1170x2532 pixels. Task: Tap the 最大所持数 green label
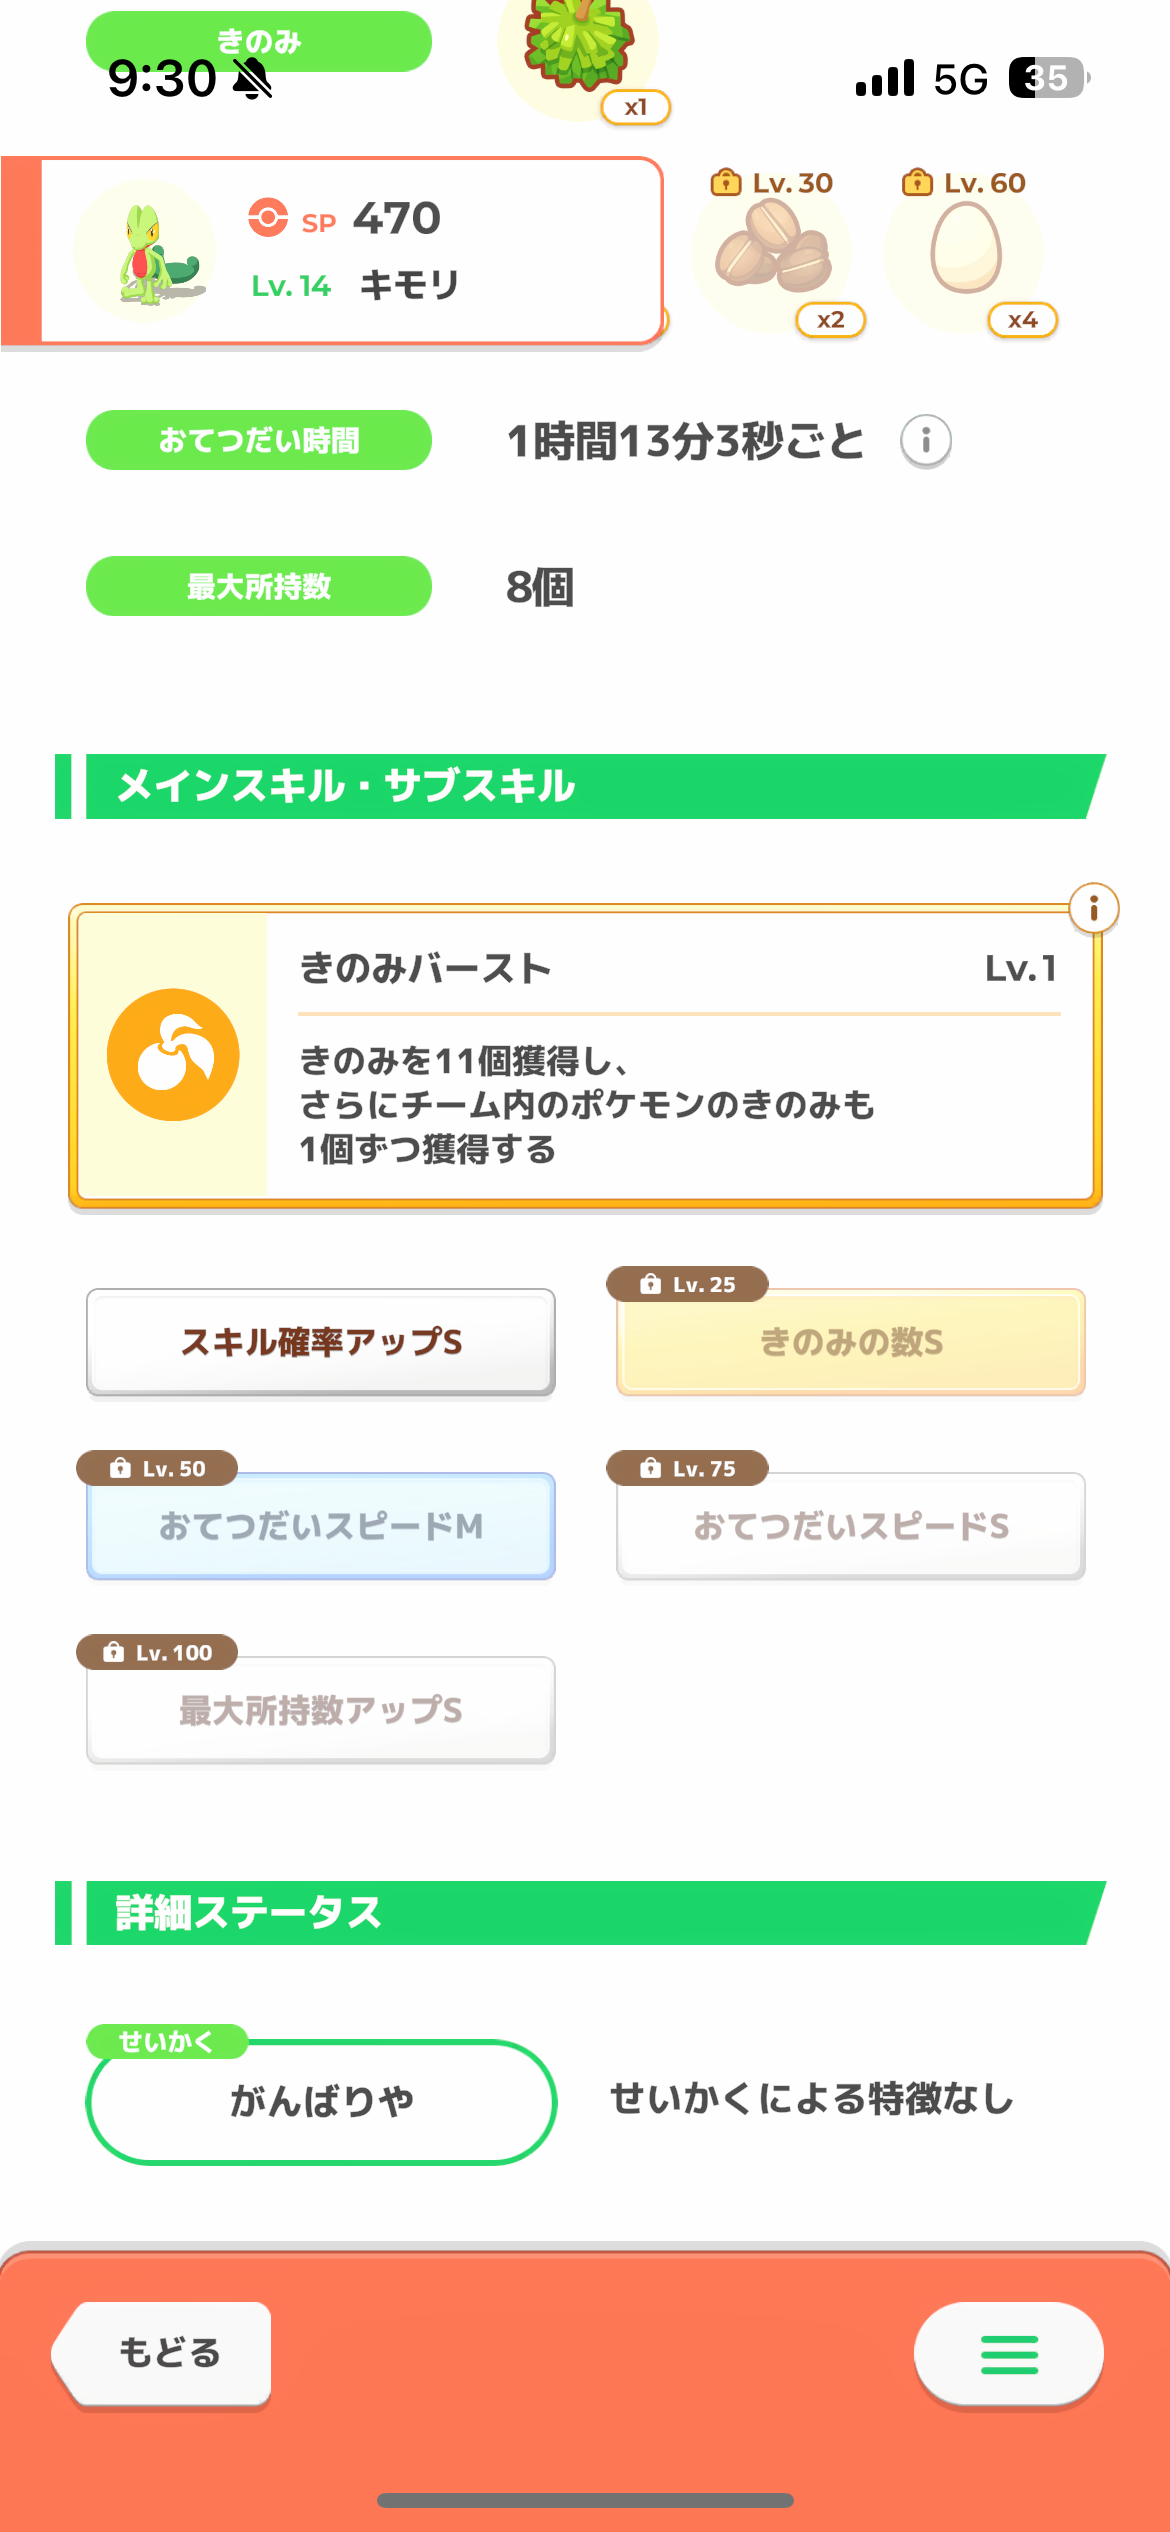pos(259,586)
